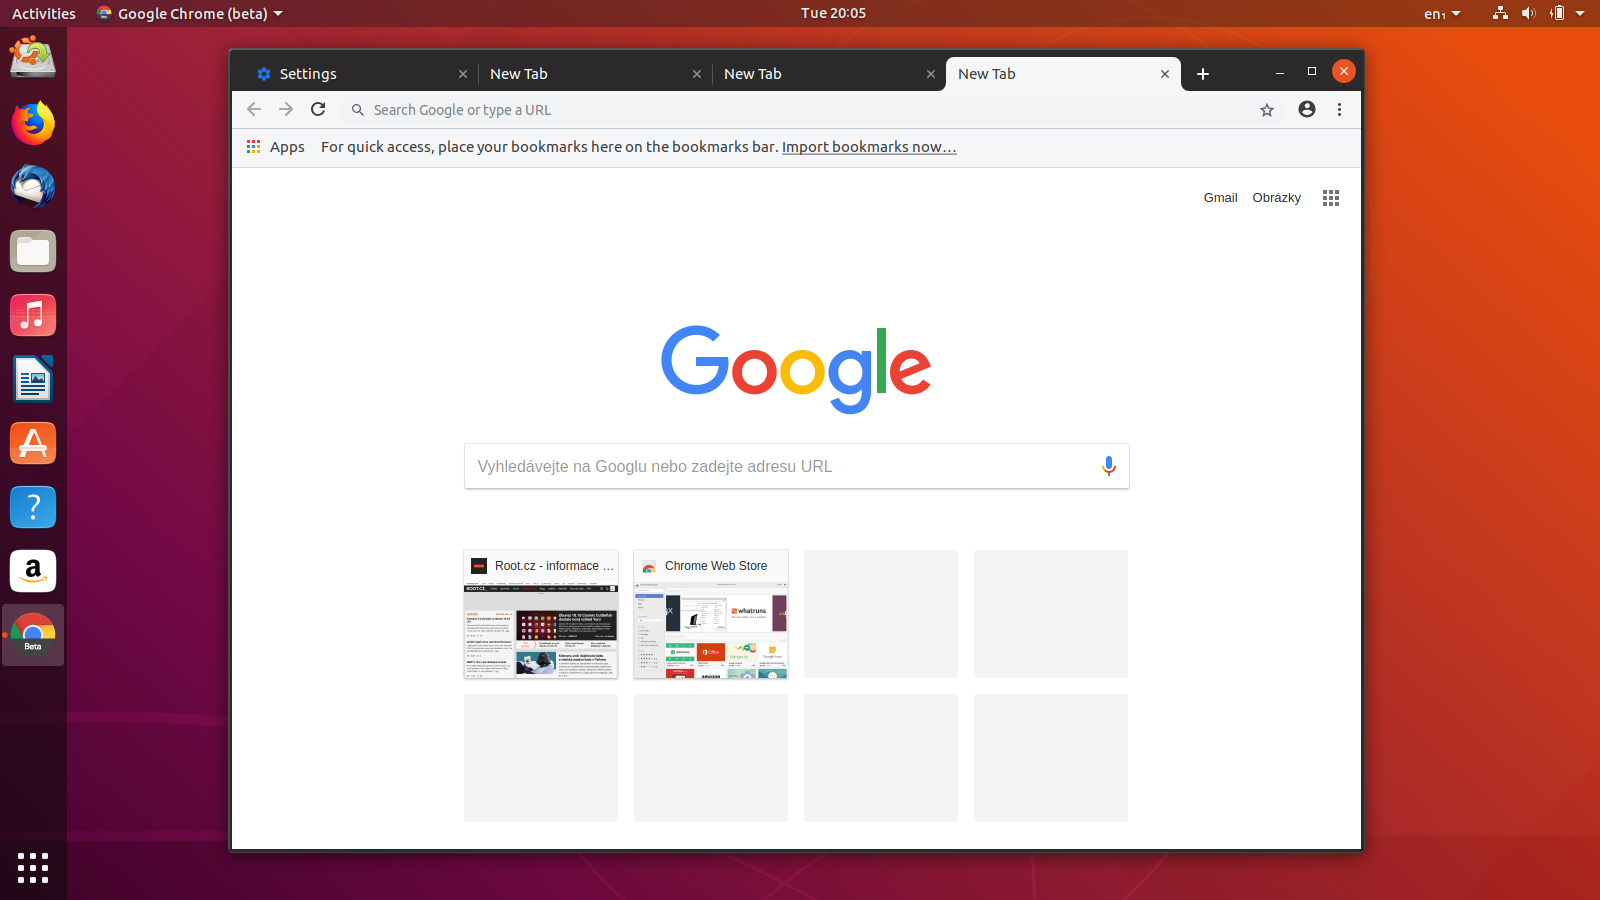Click Import bookmarks now link
1600x900 pixels.
(869, 147)
